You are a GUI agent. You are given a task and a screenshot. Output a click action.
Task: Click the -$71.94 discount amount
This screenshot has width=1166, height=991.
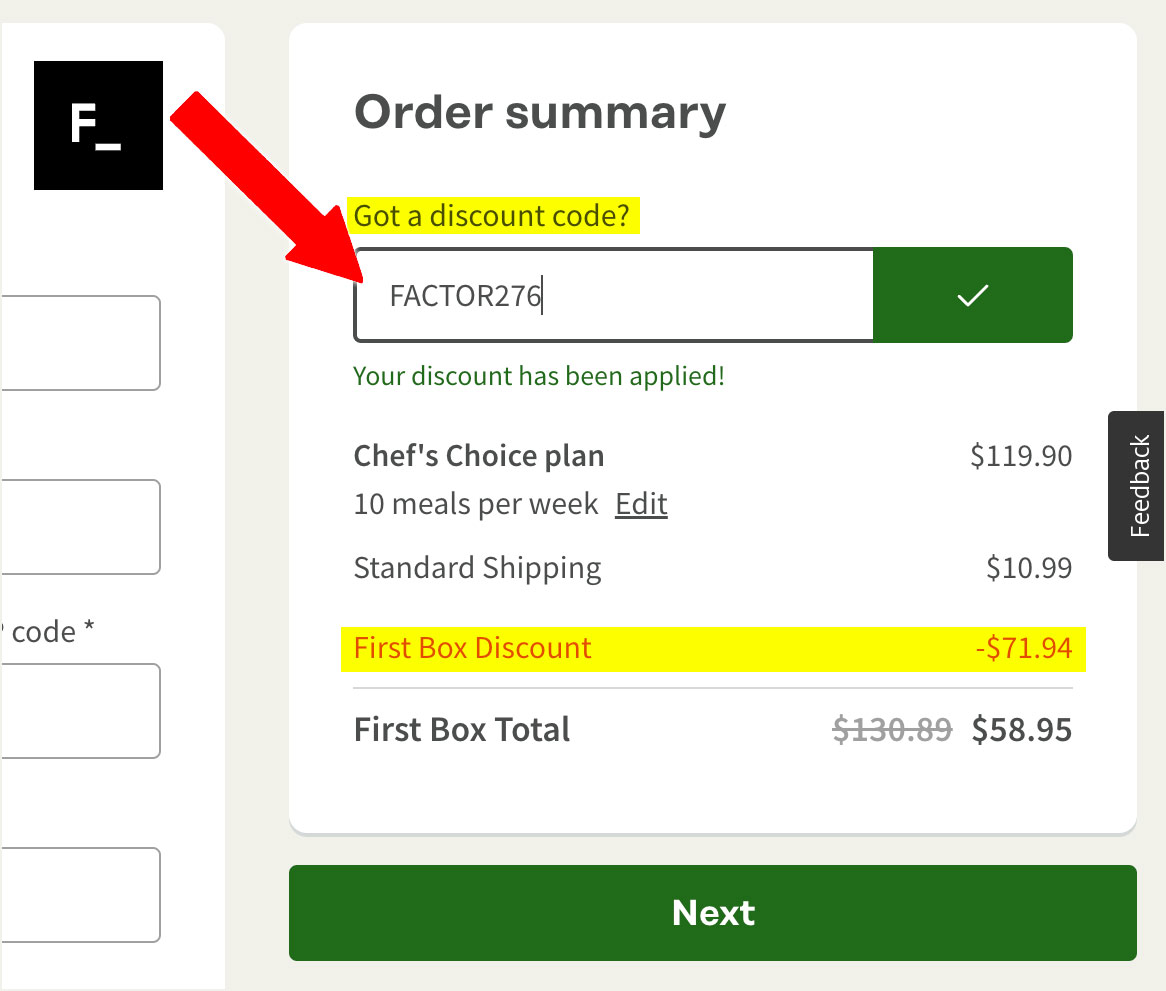1023,648
